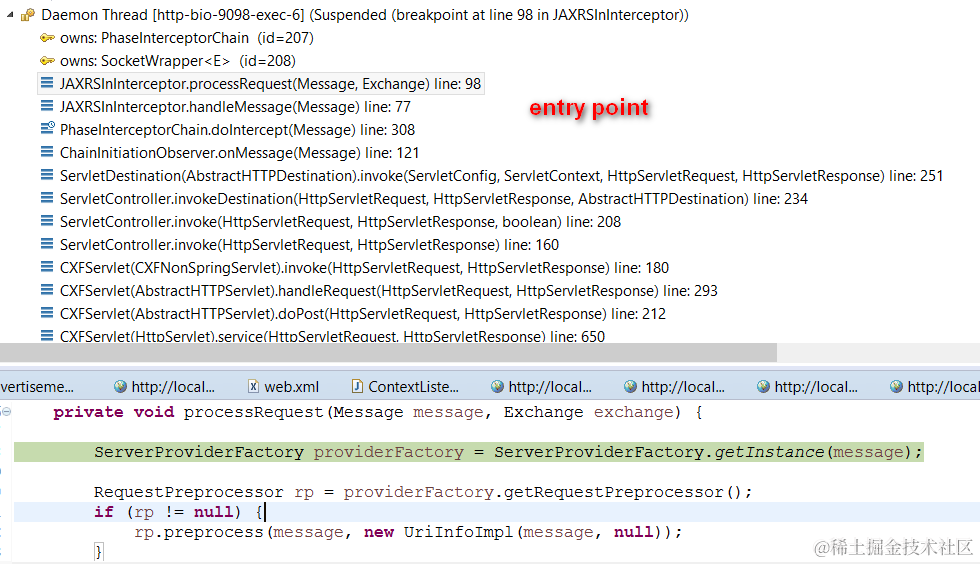
Task: Click globe icon on first http://local tab
Action: [120, 386]
